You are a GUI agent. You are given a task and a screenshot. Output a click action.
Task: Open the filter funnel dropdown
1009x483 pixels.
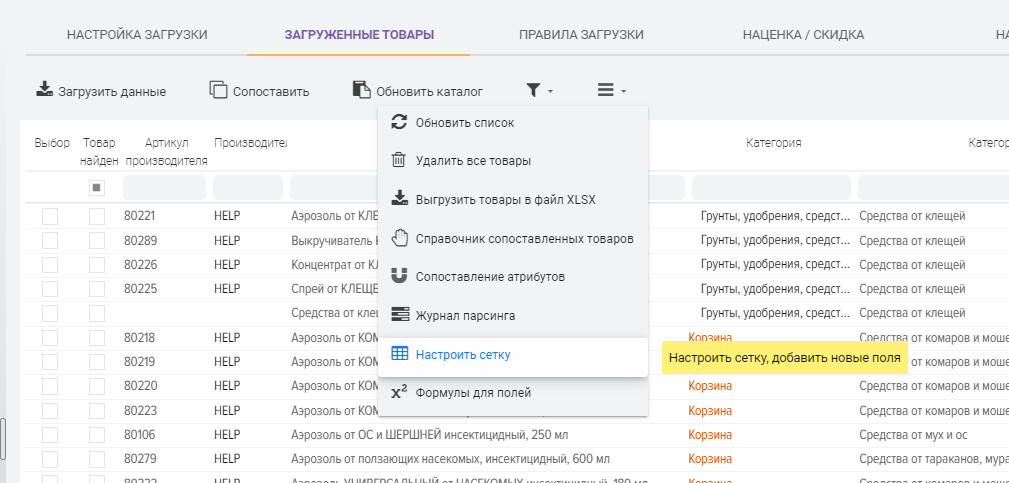point(539,91)
